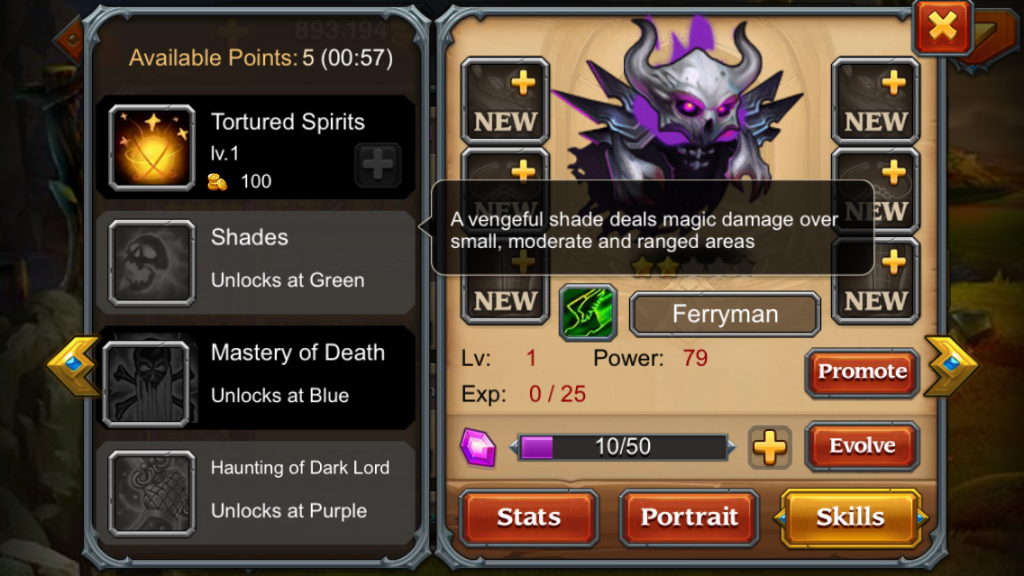Open the Stats tab
This screenshot has width=1024, height=576.
click(x=529, y=517)
